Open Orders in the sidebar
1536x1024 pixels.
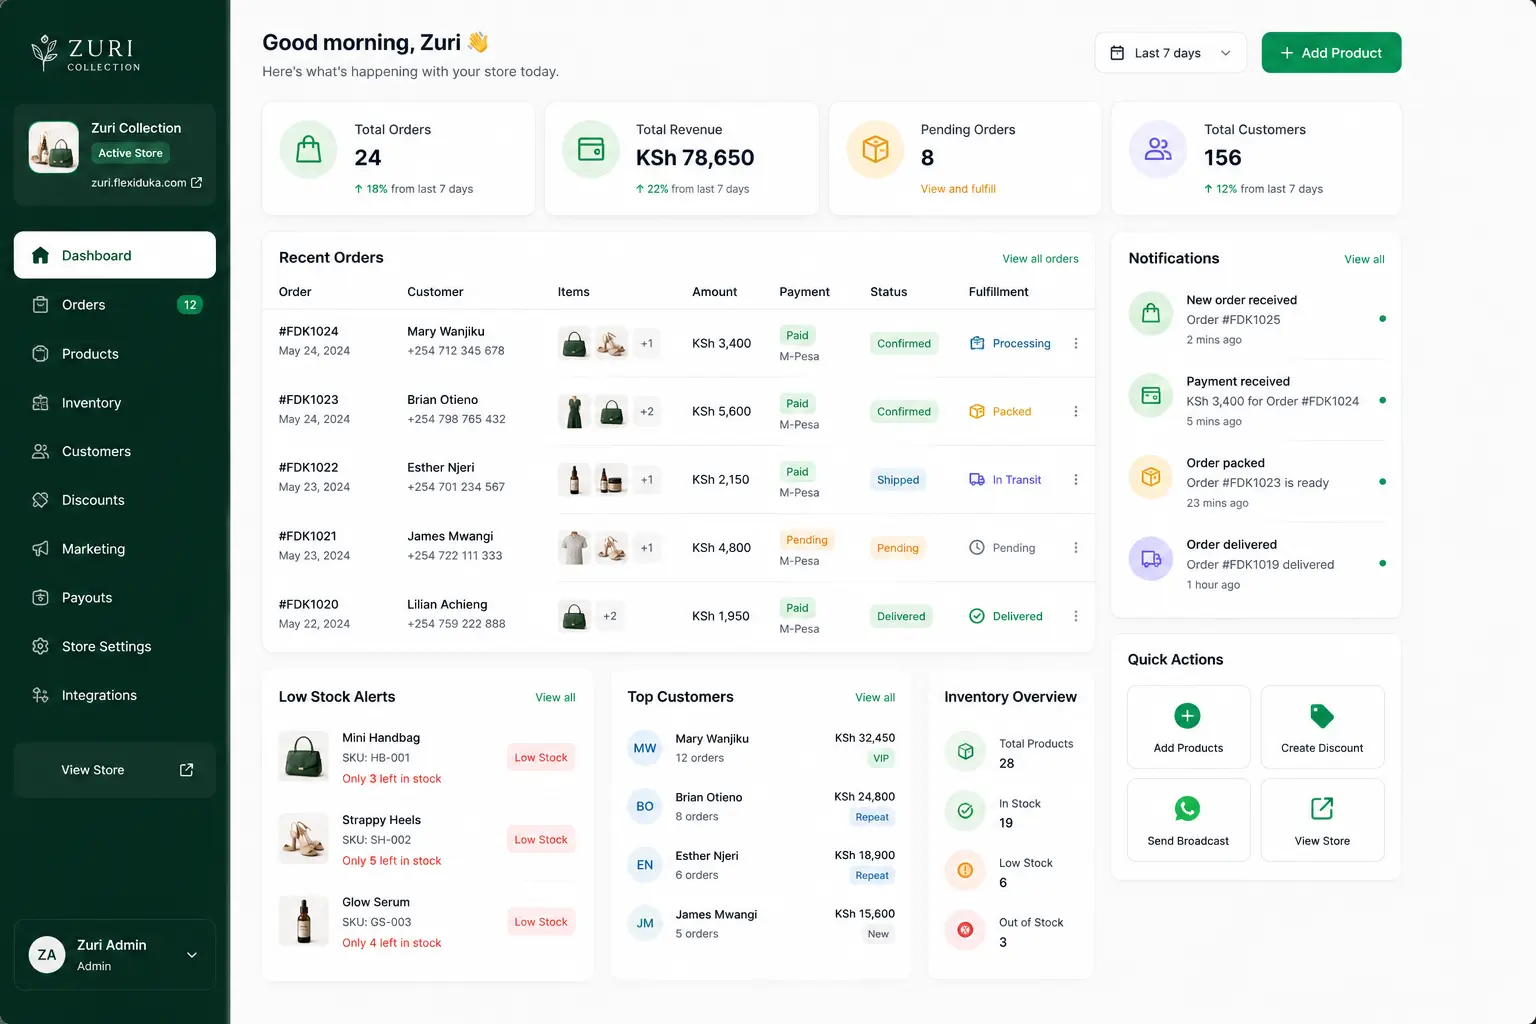[115, 304]
